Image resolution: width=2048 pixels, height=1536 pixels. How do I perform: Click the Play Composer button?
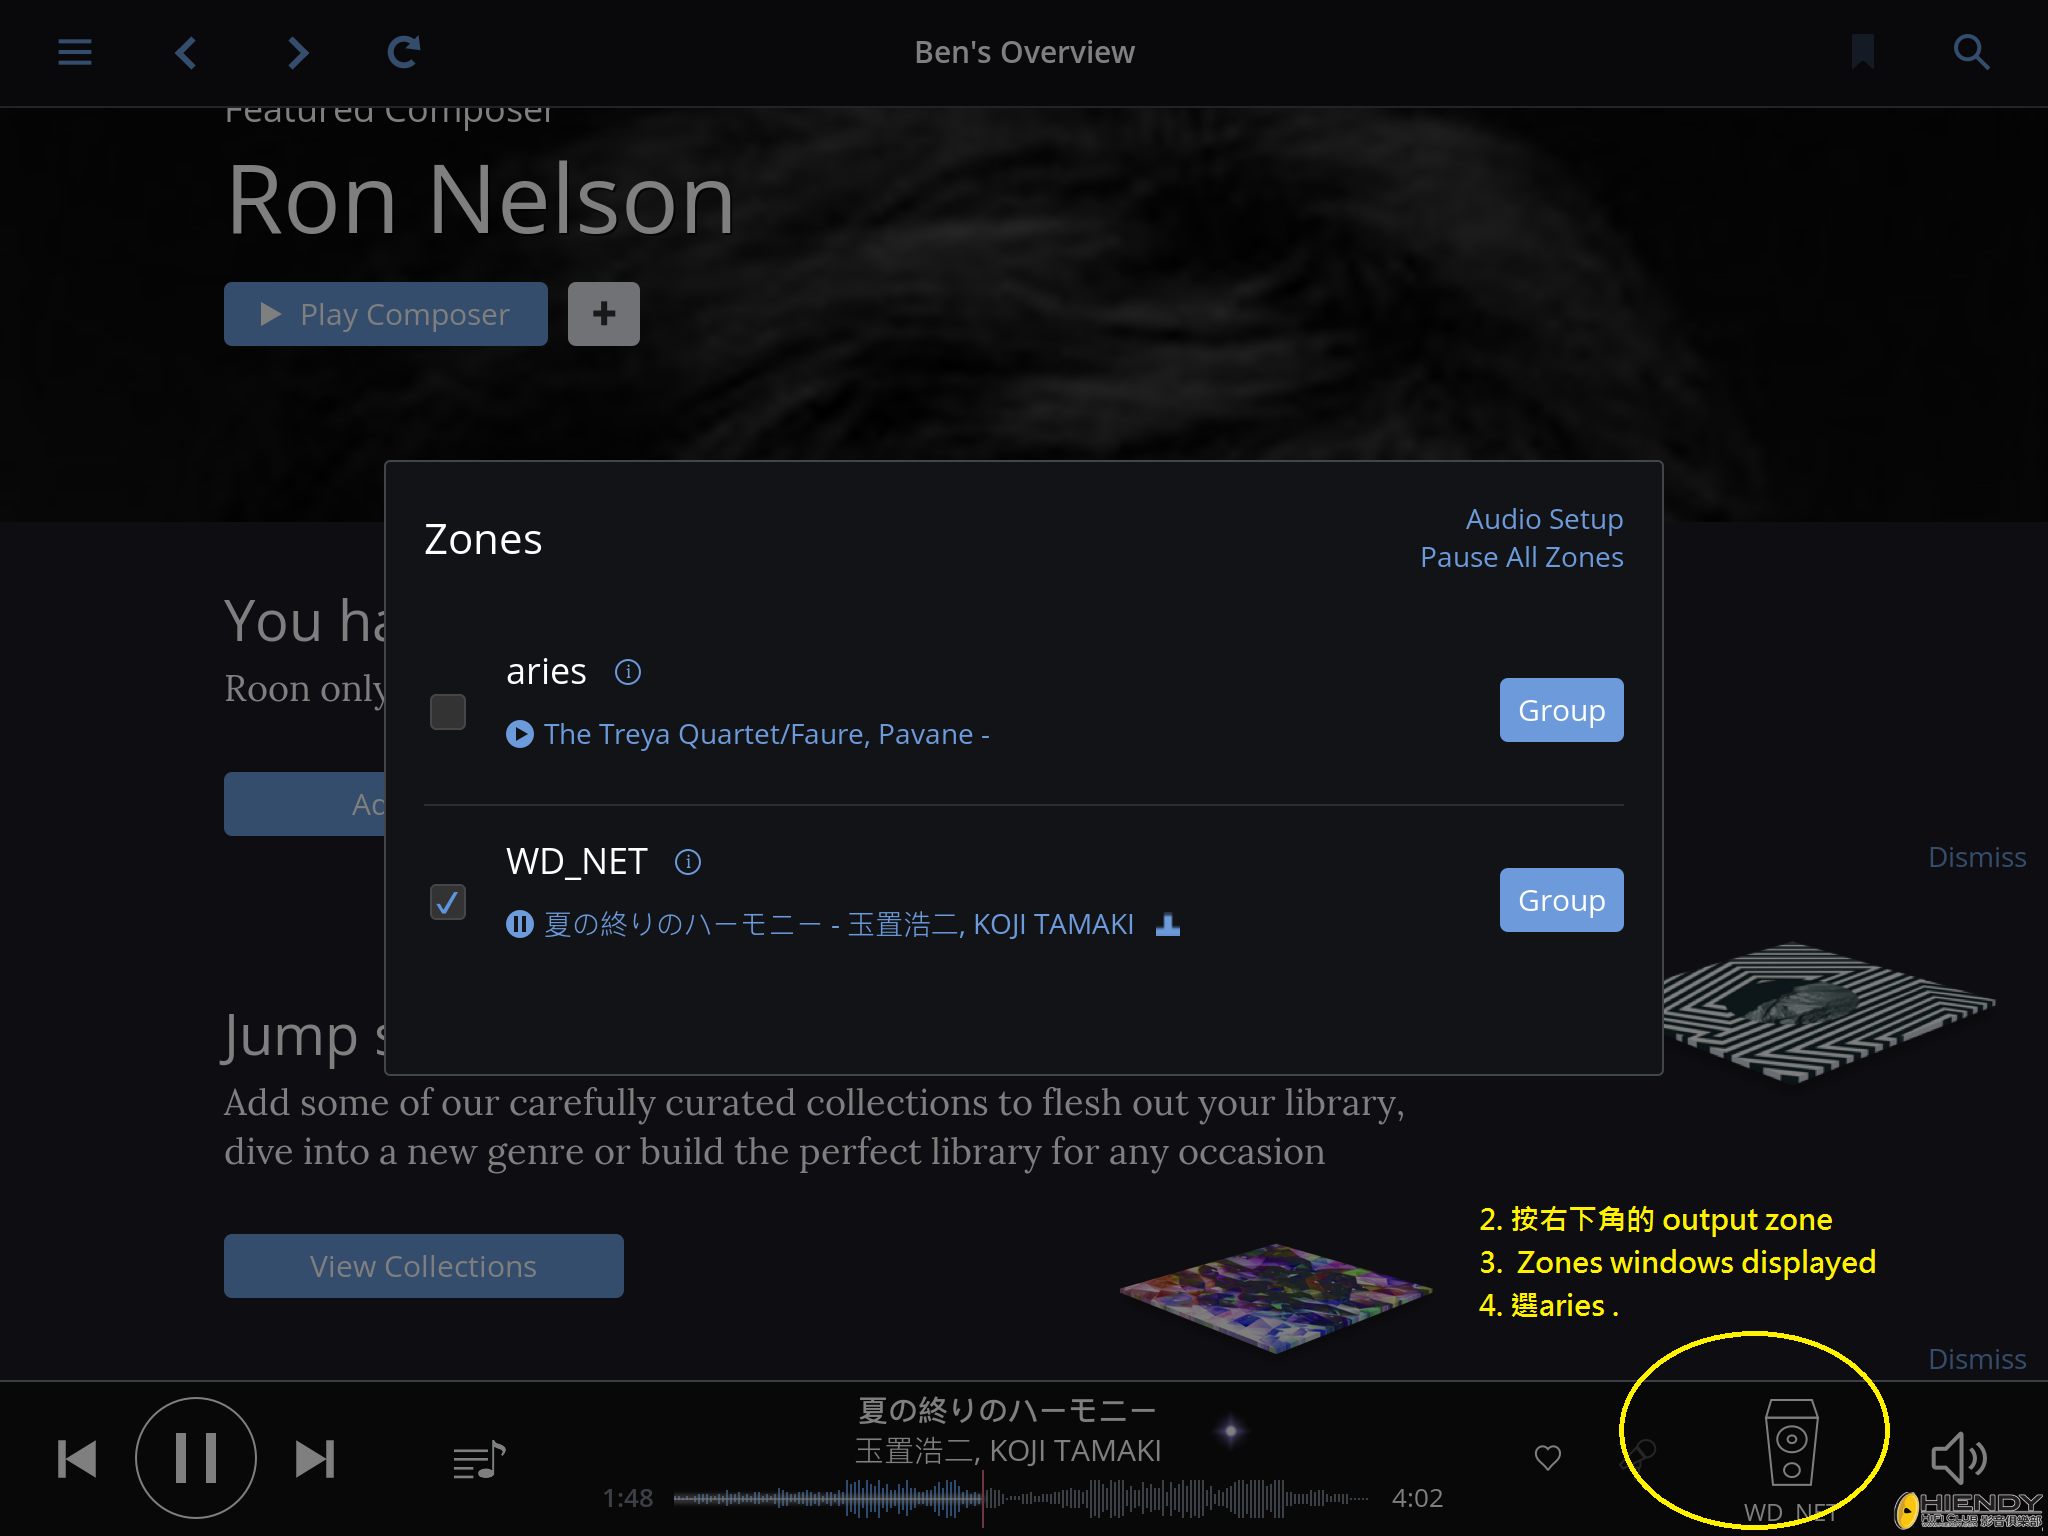(x=386, y=314)
